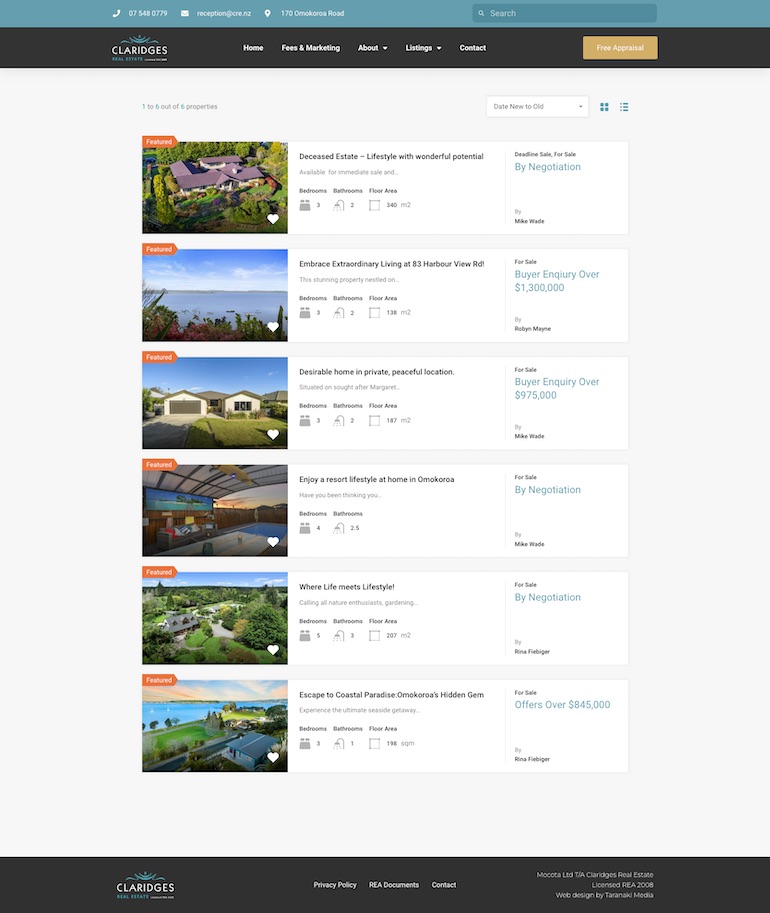Screen dimensions: 770x913
Task: Click floor area icon on Desirable home
Action: pyautogui.click(x=375, y=421)
